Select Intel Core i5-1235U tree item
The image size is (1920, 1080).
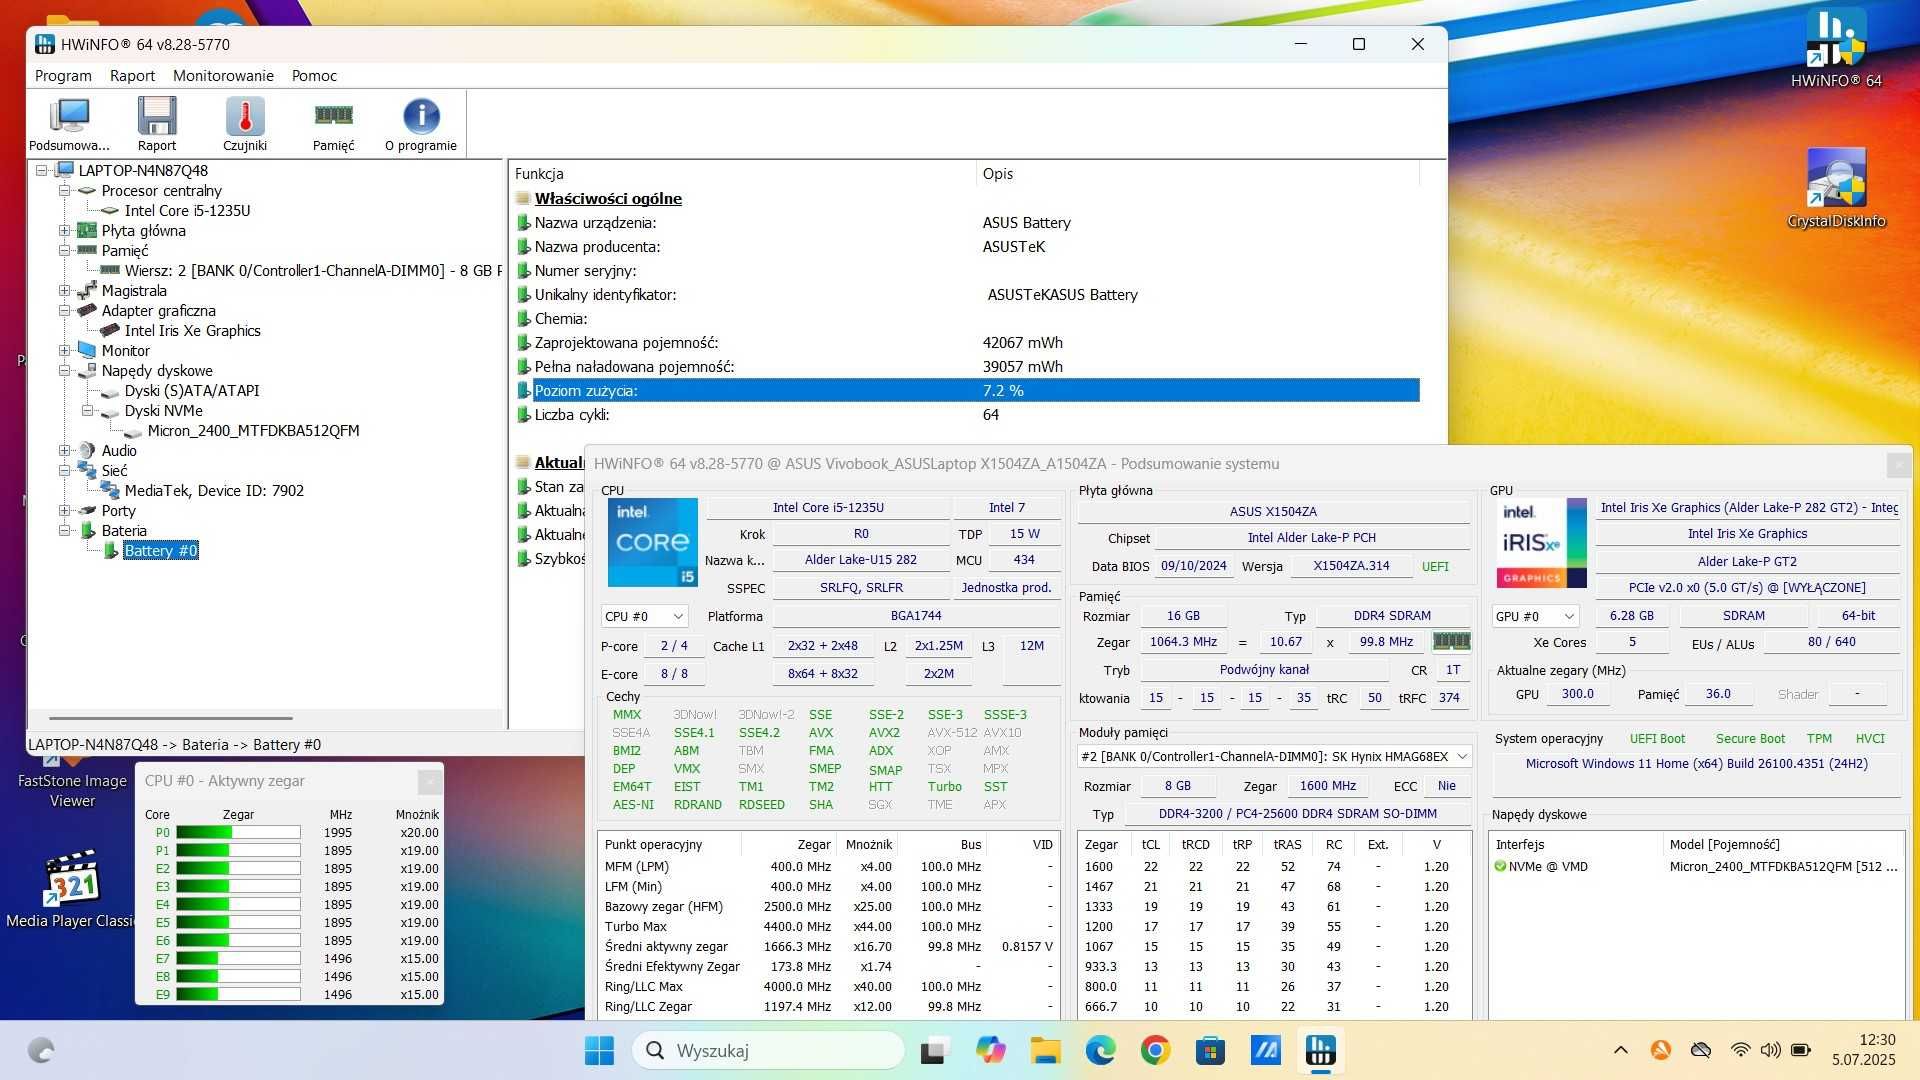187,210
